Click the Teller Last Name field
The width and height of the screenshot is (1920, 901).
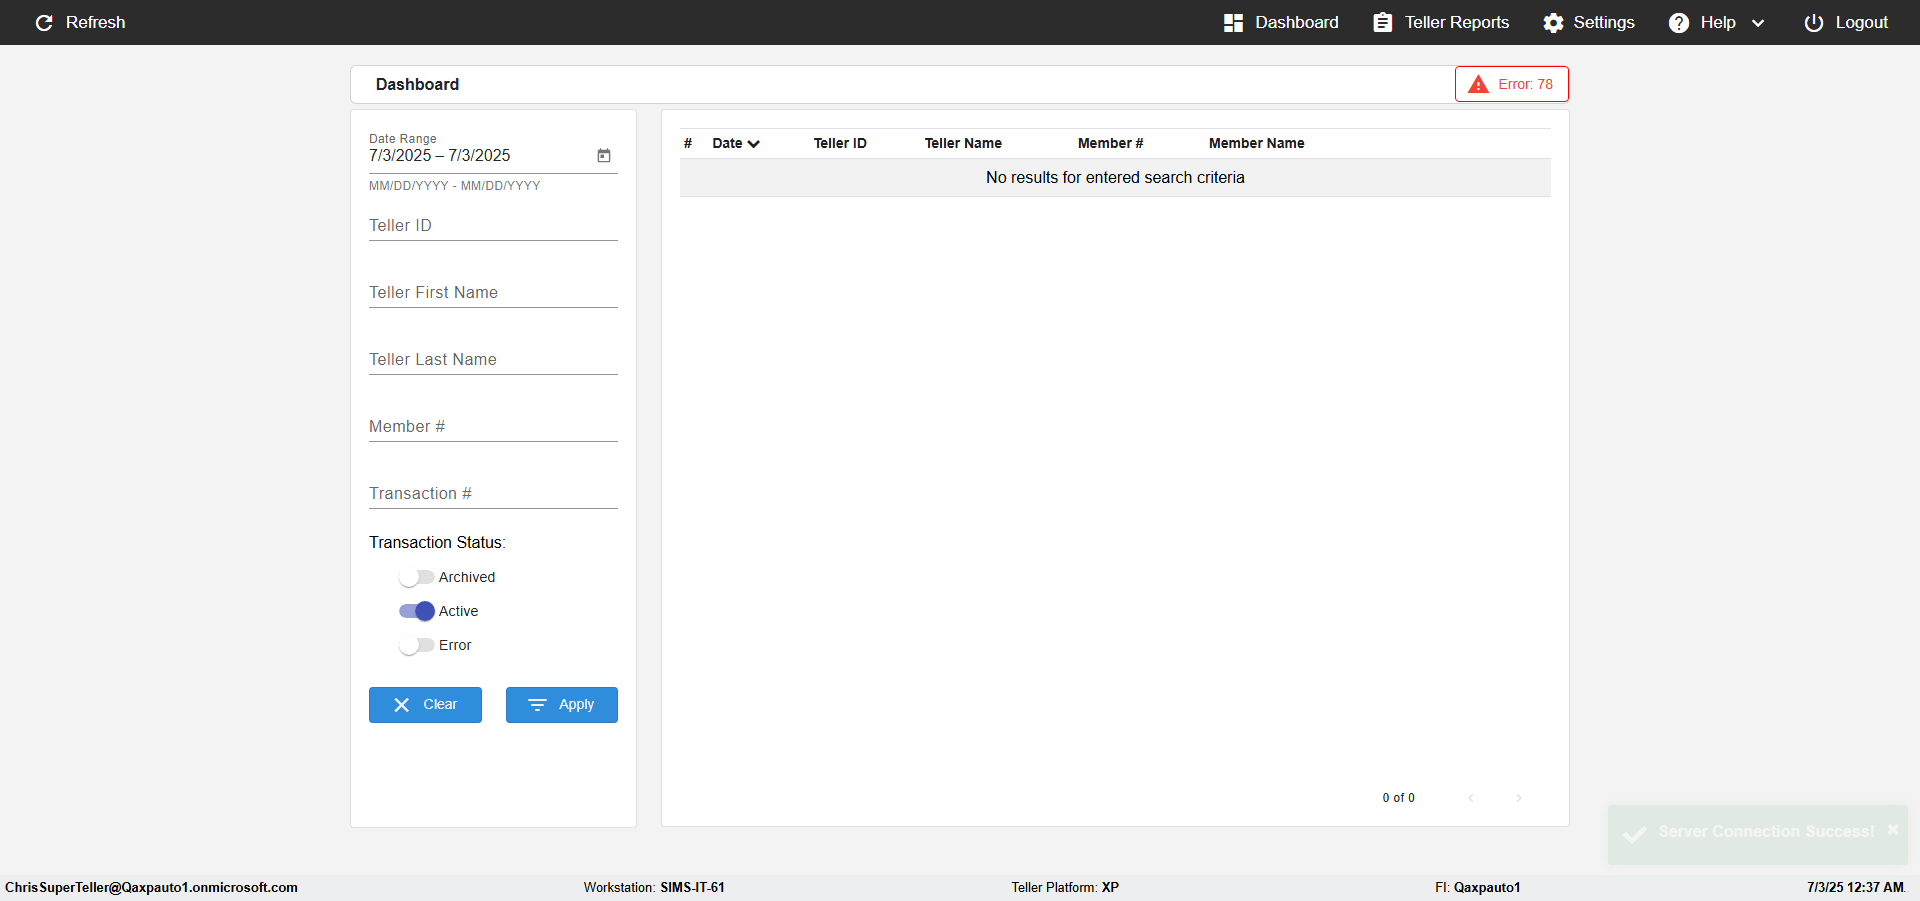click(493, 360)
